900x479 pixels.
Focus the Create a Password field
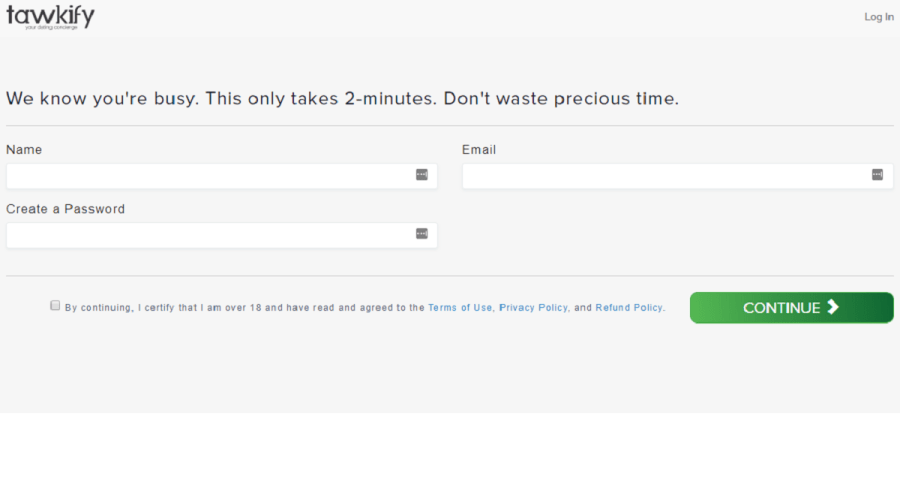[210, 235]
